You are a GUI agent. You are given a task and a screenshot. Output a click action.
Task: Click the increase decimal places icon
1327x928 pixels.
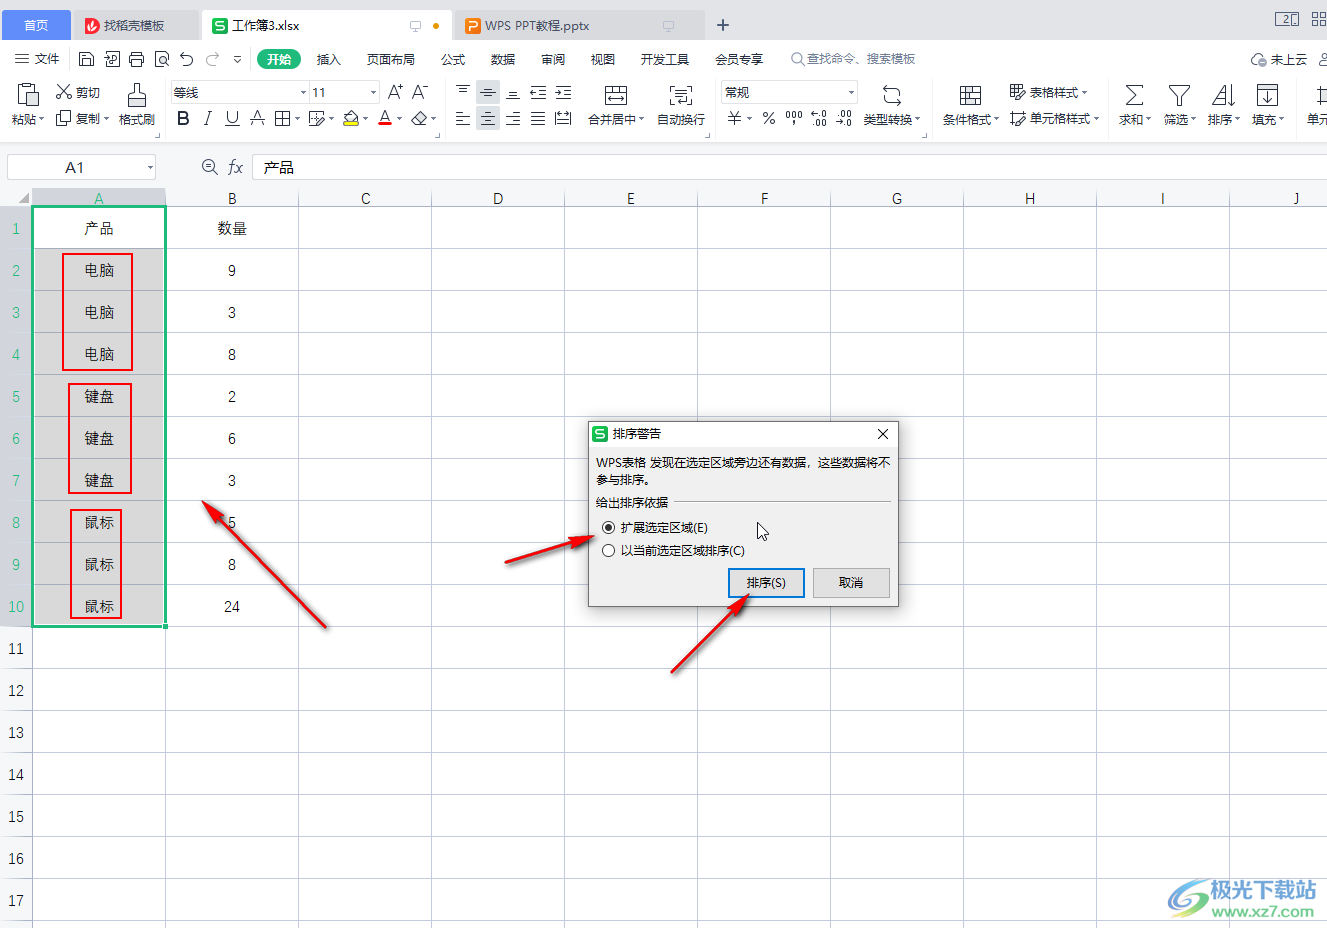(x=819, y=118)
